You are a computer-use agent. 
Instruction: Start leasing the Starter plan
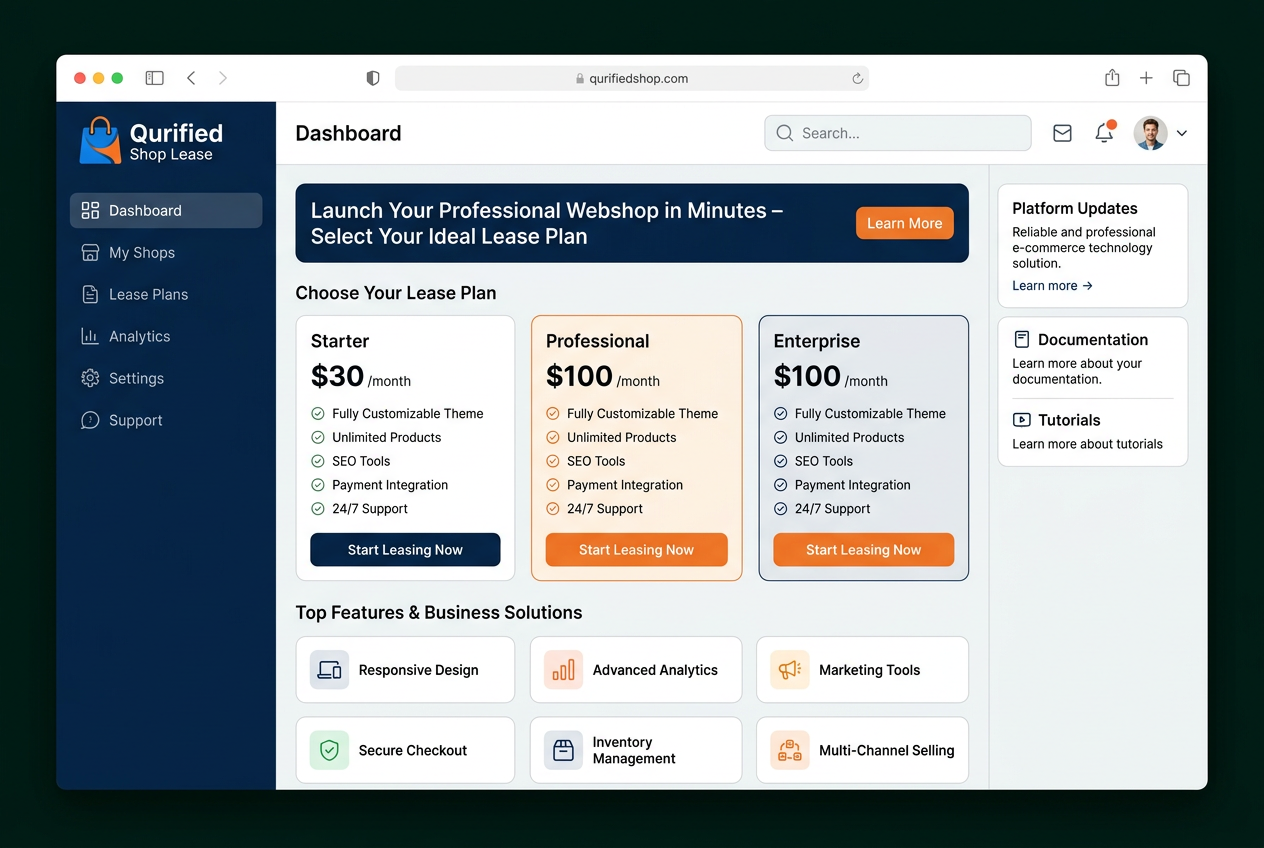405,550
